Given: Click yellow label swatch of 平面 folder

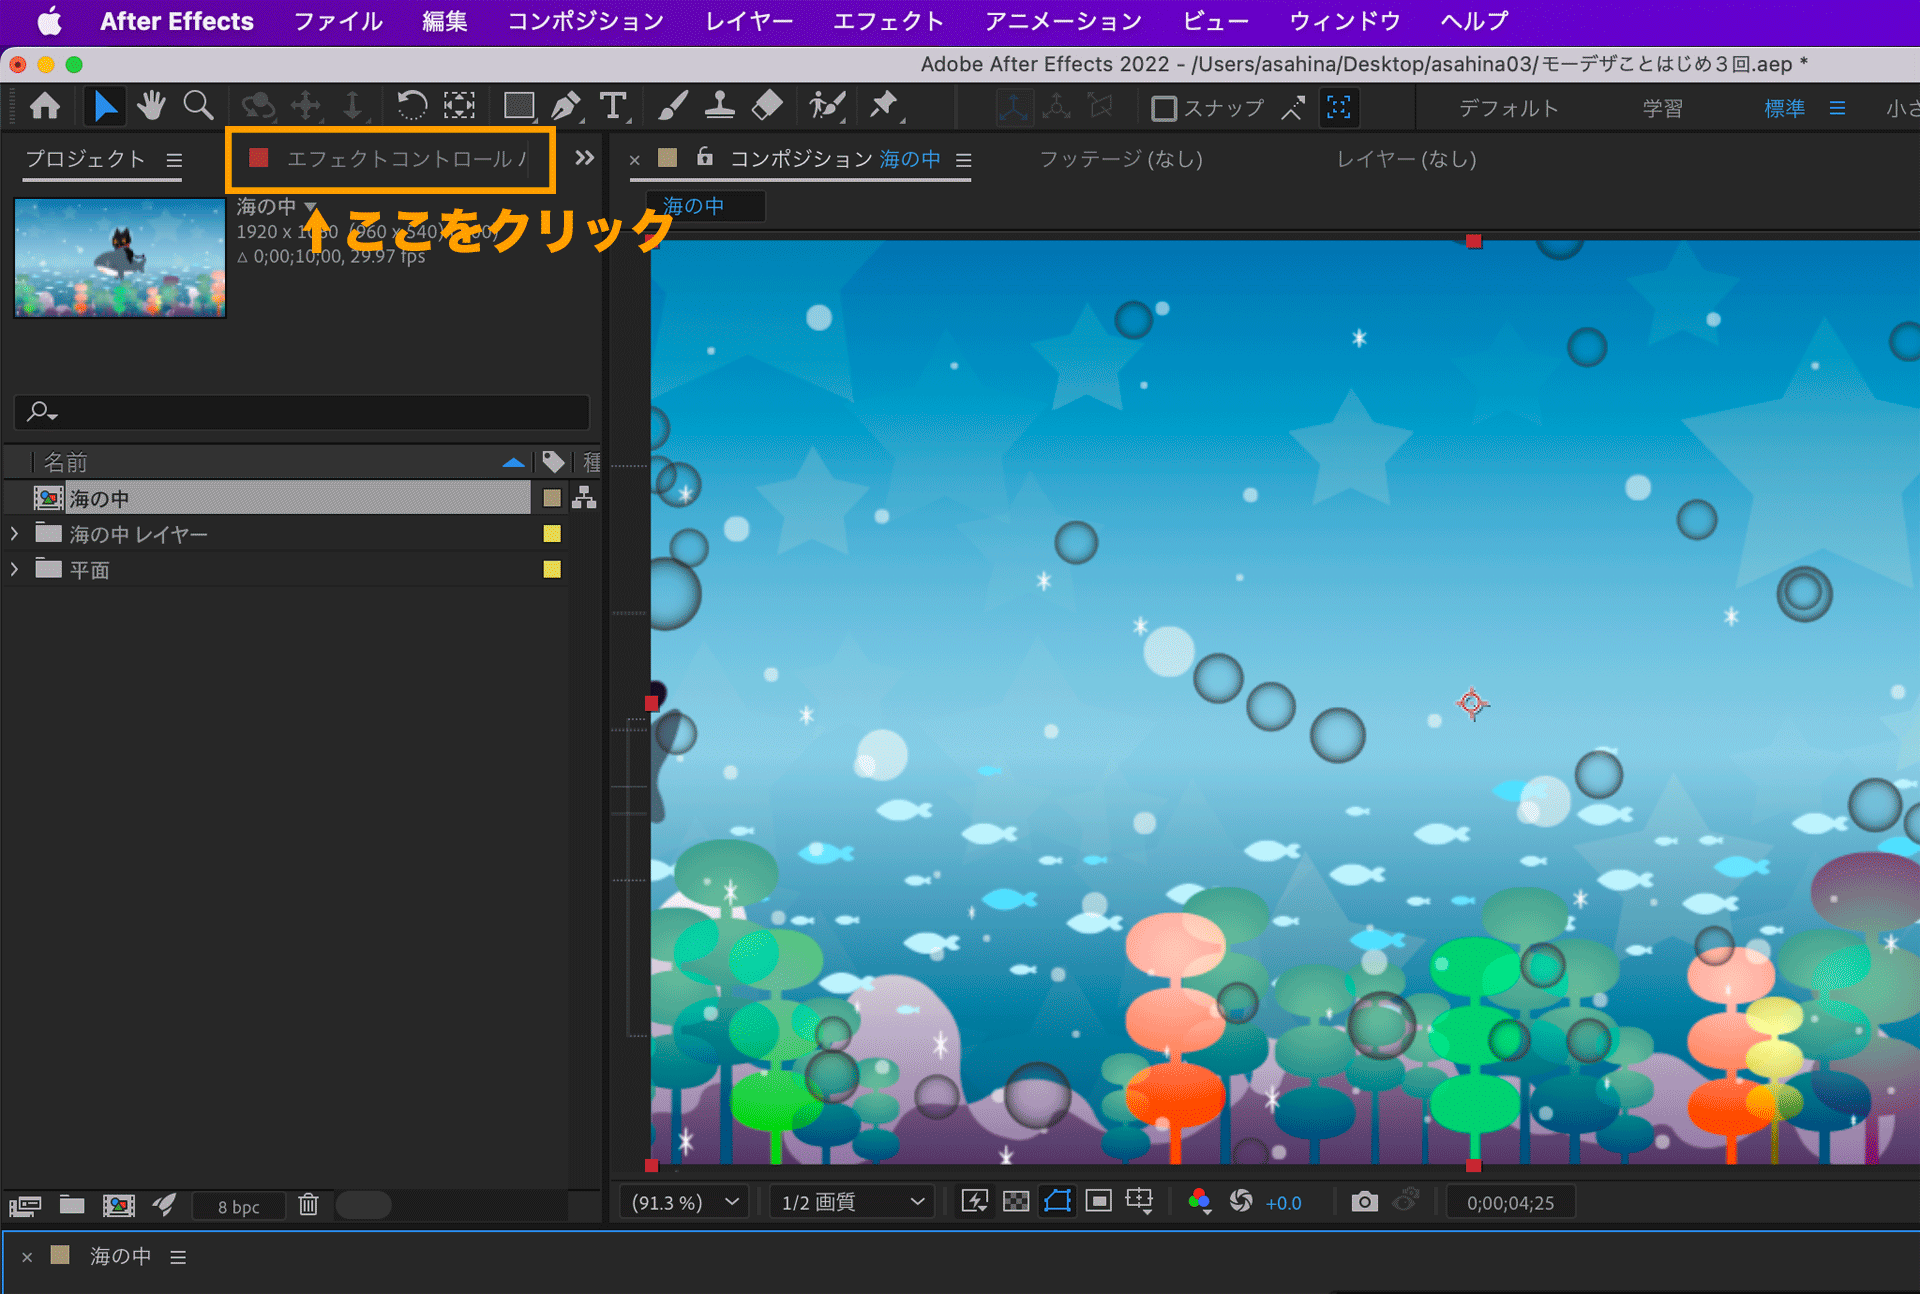Looking at the screenshot, I should (552, 569).
